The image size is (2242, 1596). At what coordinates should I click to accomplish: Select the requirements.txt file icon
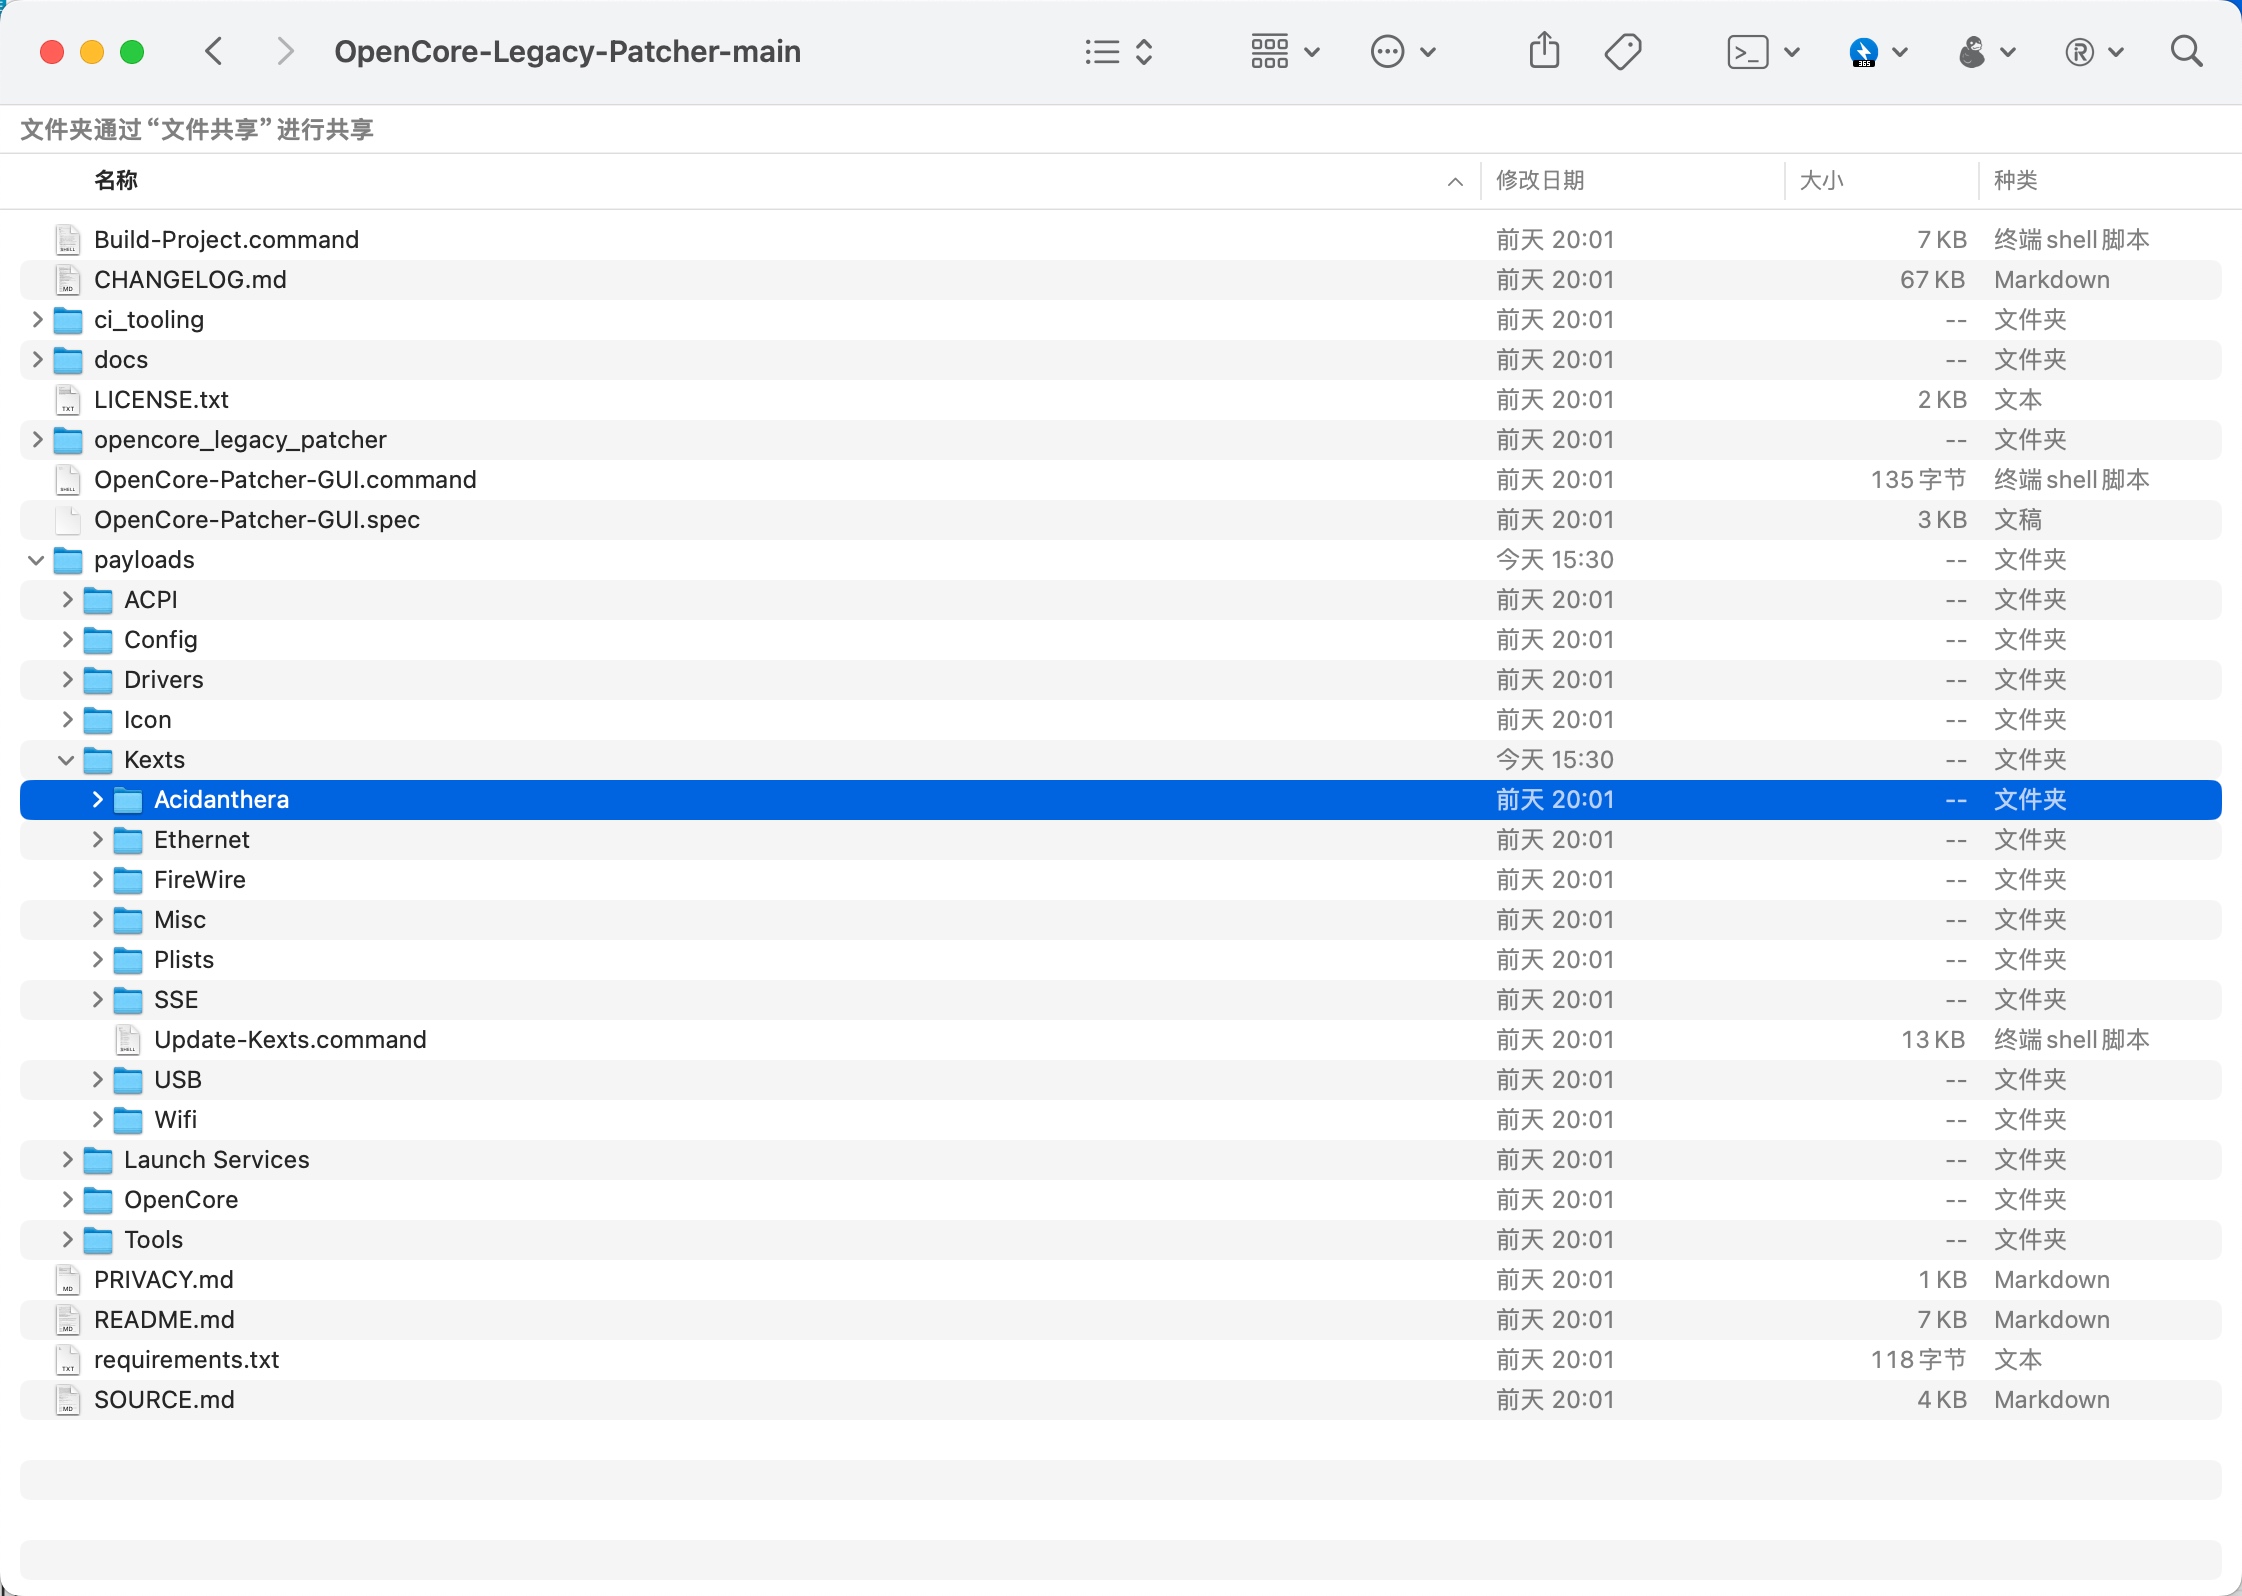click(x=68, y=1360)
